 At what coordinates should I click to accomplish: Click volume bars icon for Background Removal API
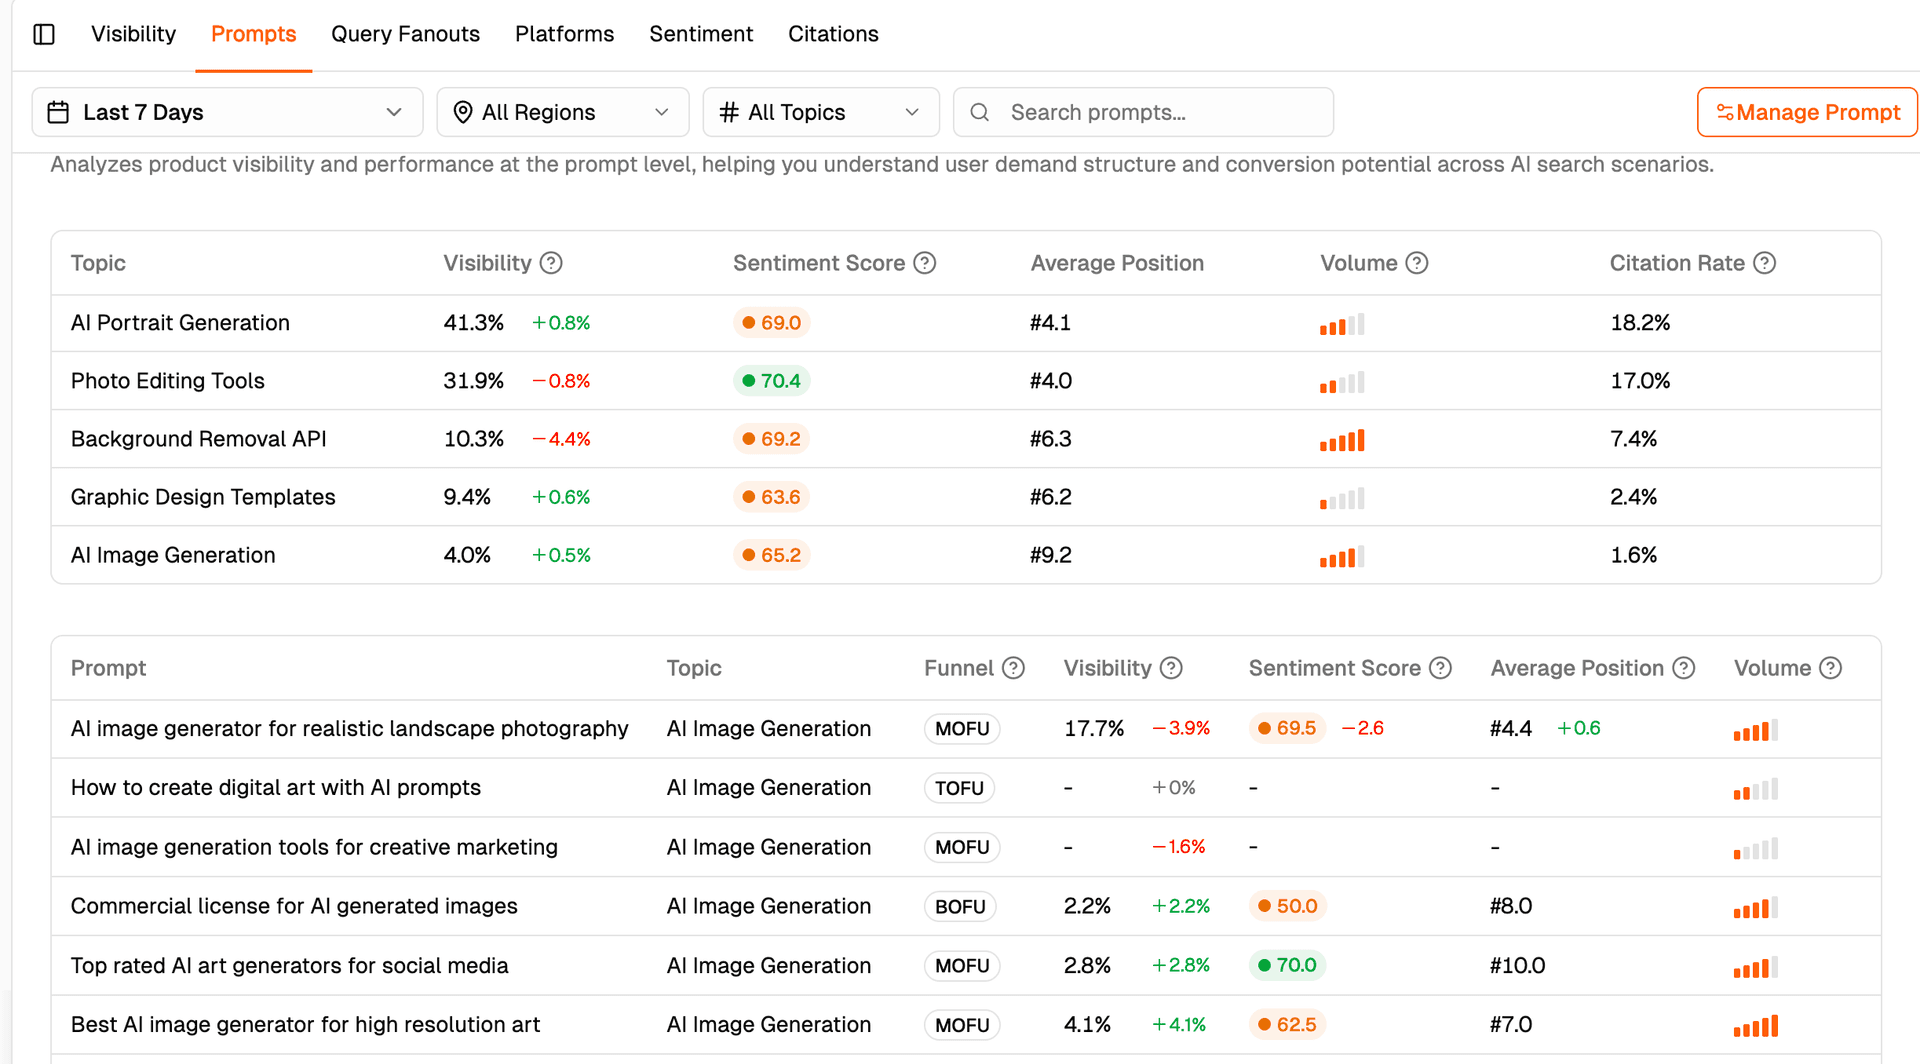pos(1342,440)
